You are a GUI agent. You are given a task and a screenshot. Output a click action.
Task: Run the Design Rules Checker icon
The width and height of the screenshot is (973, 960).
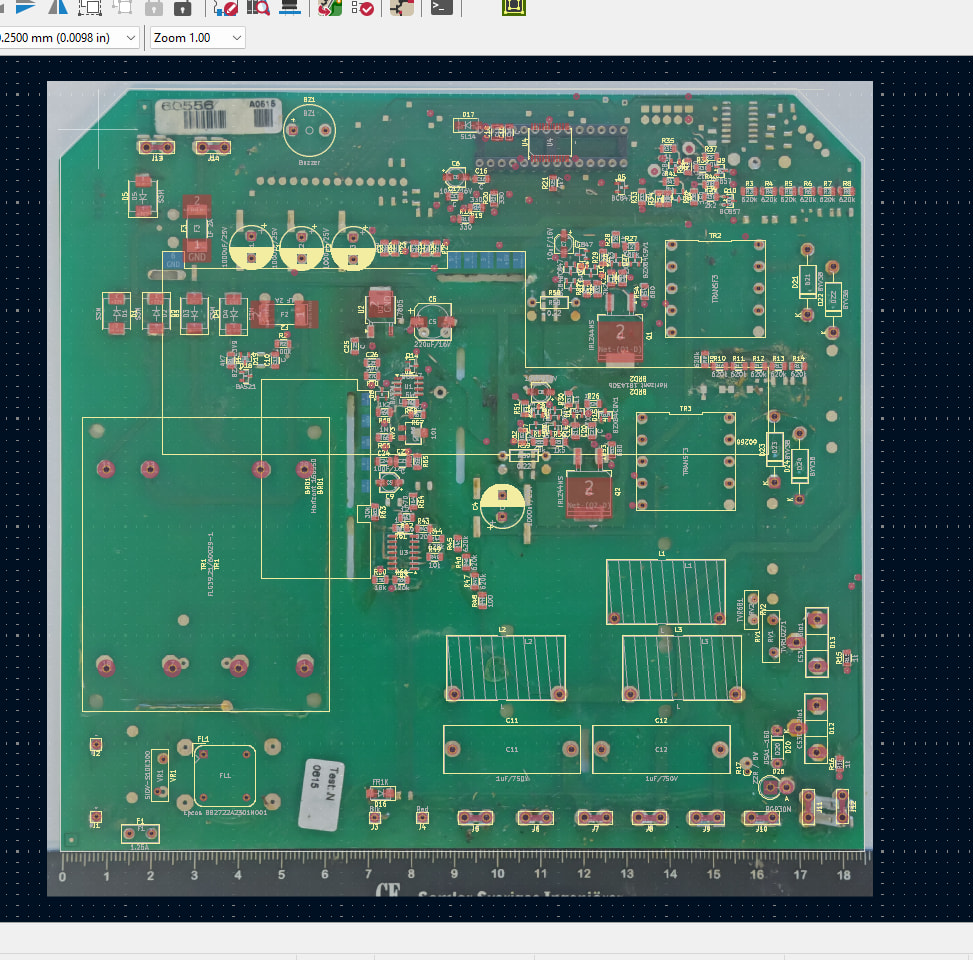362,7
